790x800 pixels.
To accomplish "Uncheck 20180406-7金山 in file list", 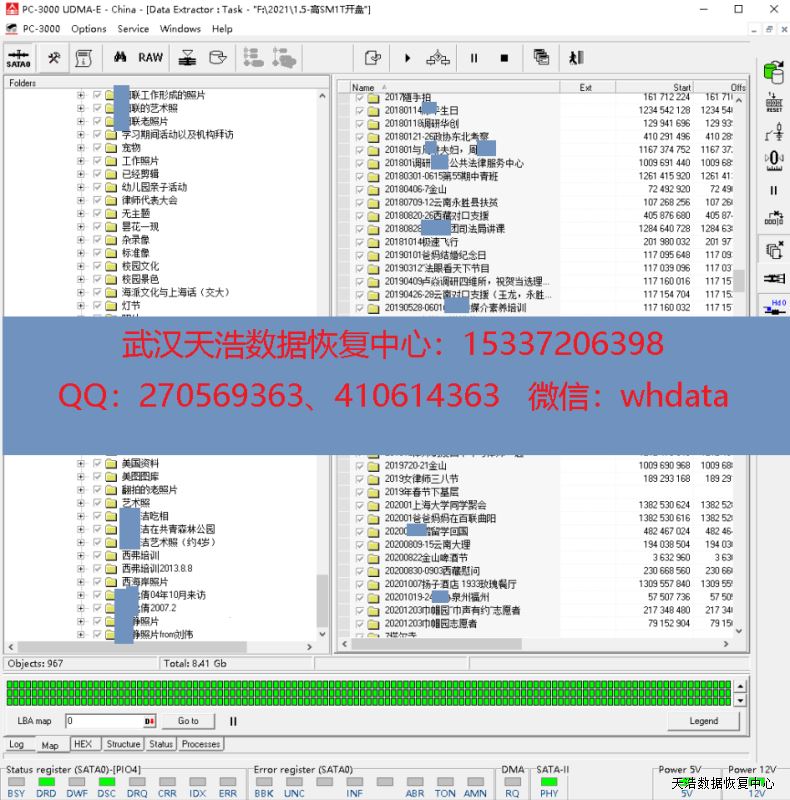I will 359,189.
